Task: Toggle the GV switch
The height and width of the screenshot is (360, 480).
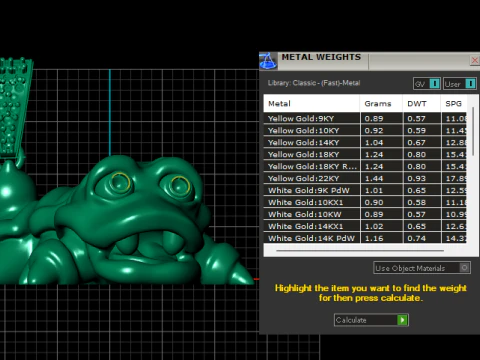Action: [x=427, y=84]
